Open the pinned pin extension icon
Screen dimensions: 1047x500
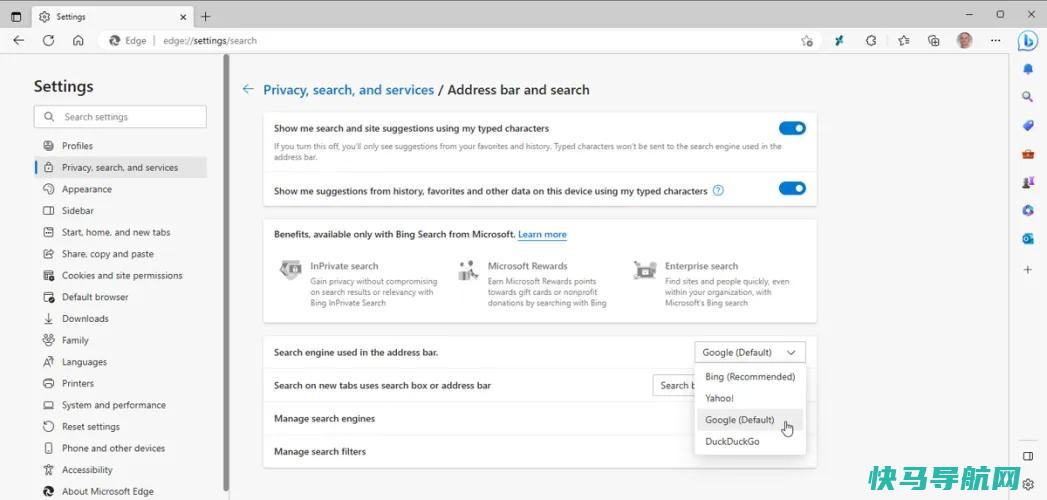pos(840,41)
